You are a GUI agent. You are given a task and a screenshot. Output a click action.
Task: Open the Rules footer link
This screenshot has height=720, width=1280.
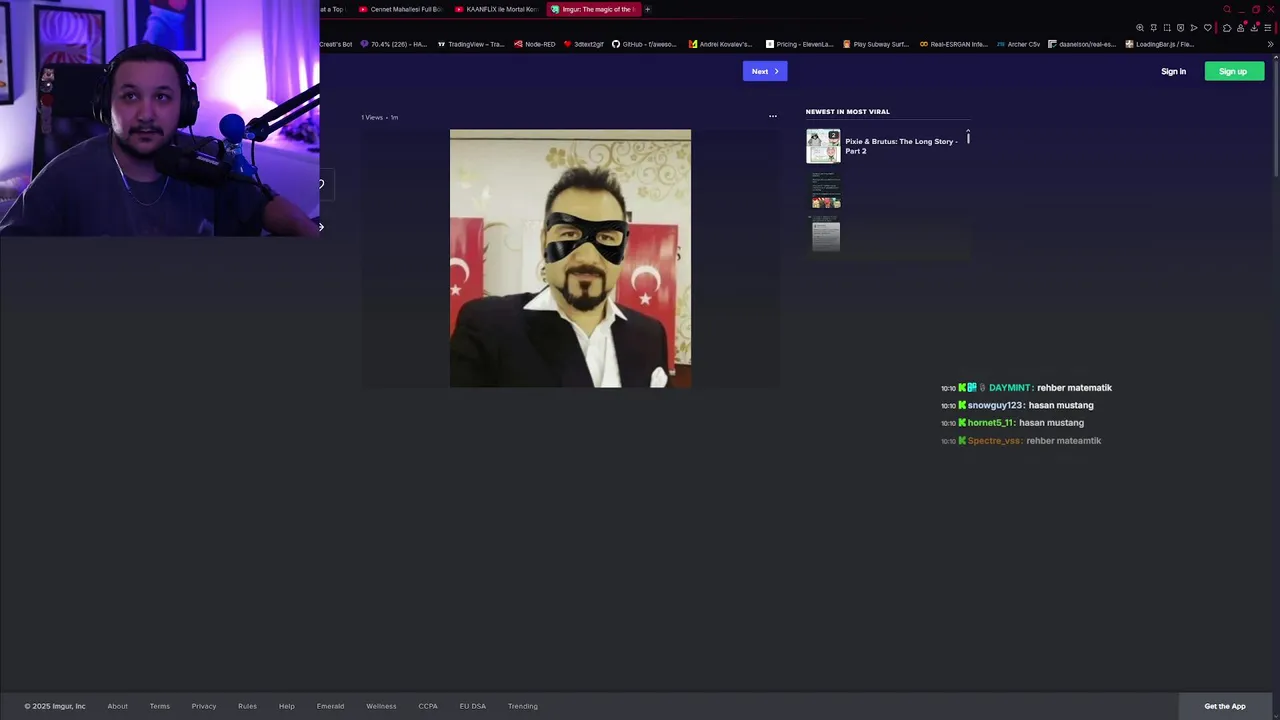[247, 706]
